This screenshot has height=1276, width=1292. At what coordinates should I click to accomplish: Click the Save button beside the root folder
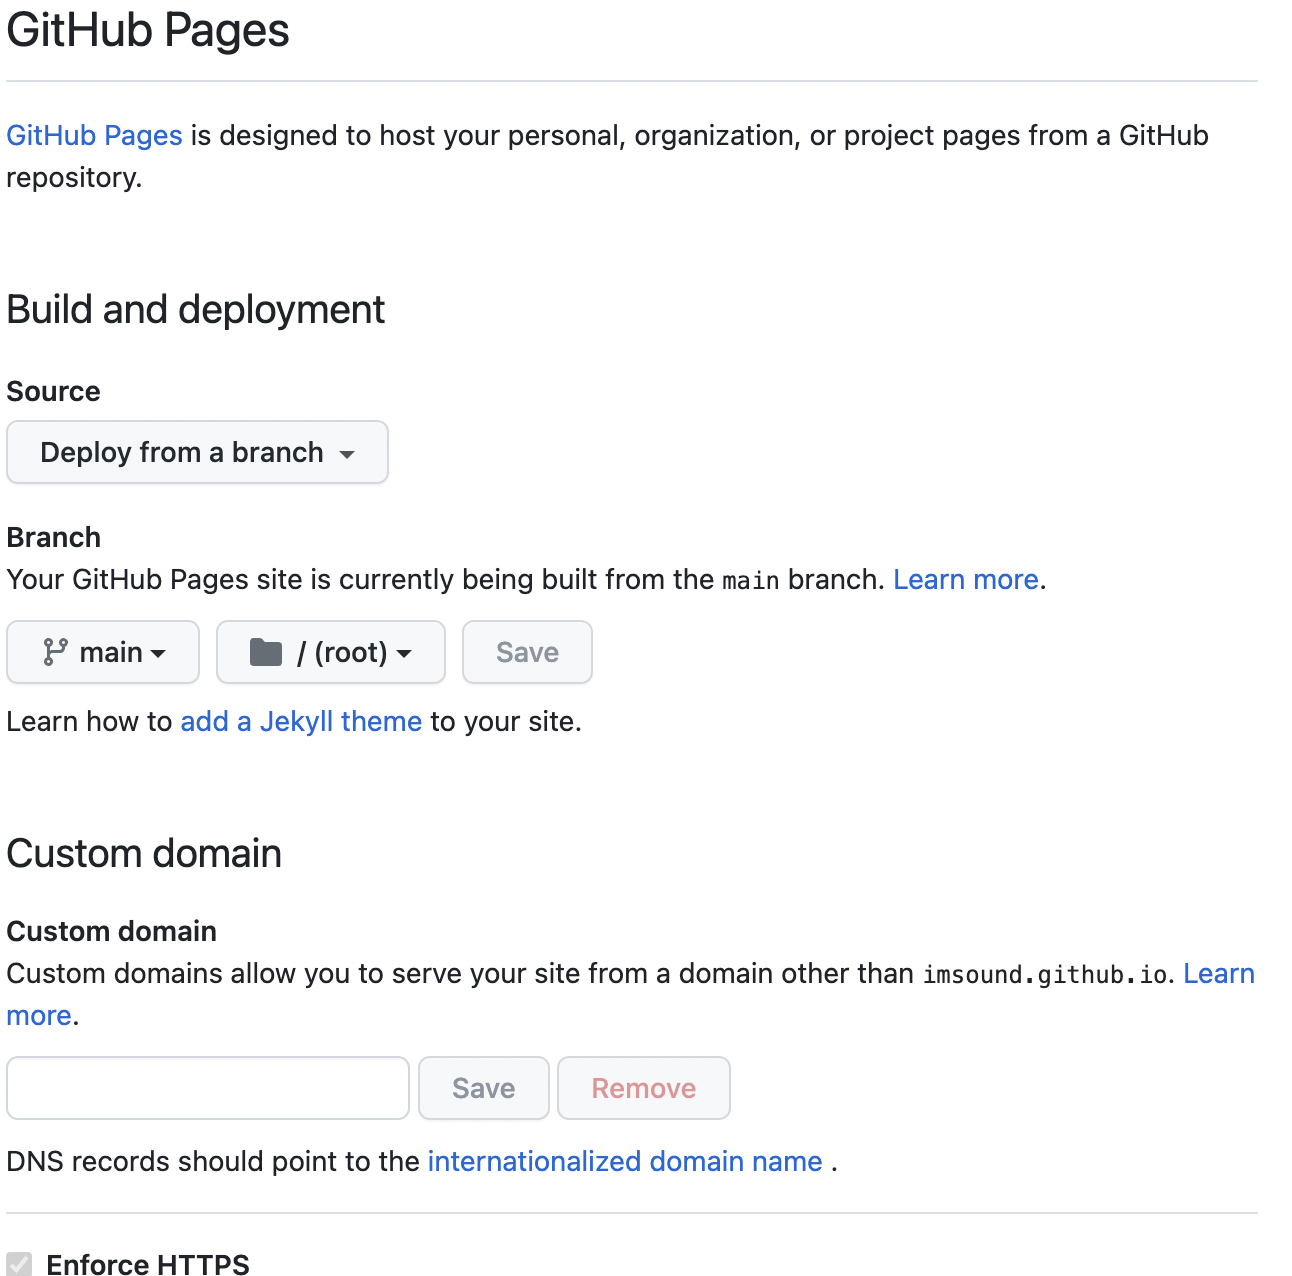click(x=527, y=652)
